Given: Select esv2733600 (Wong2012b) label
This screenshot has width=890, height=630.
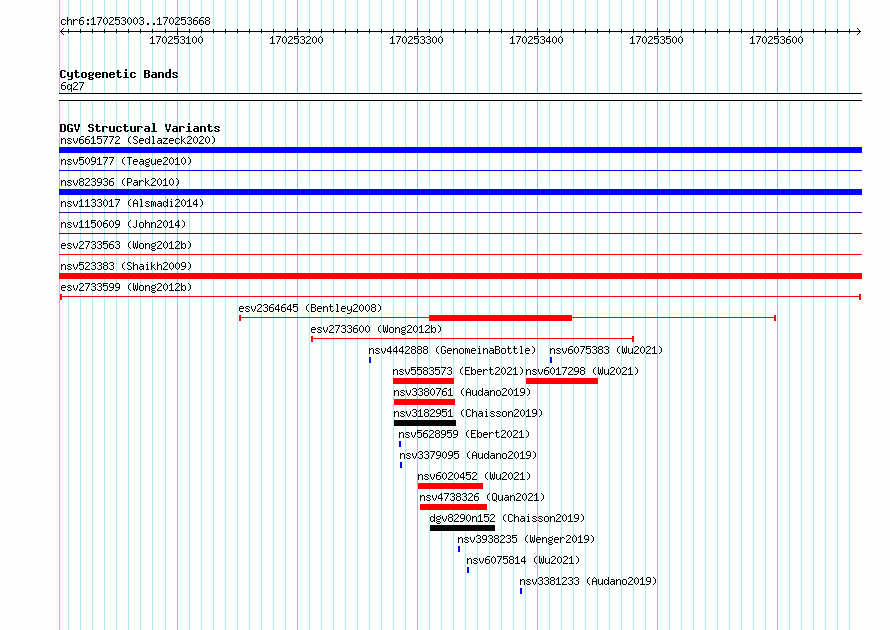Looking at the screenshot, I should click(376, 329).
